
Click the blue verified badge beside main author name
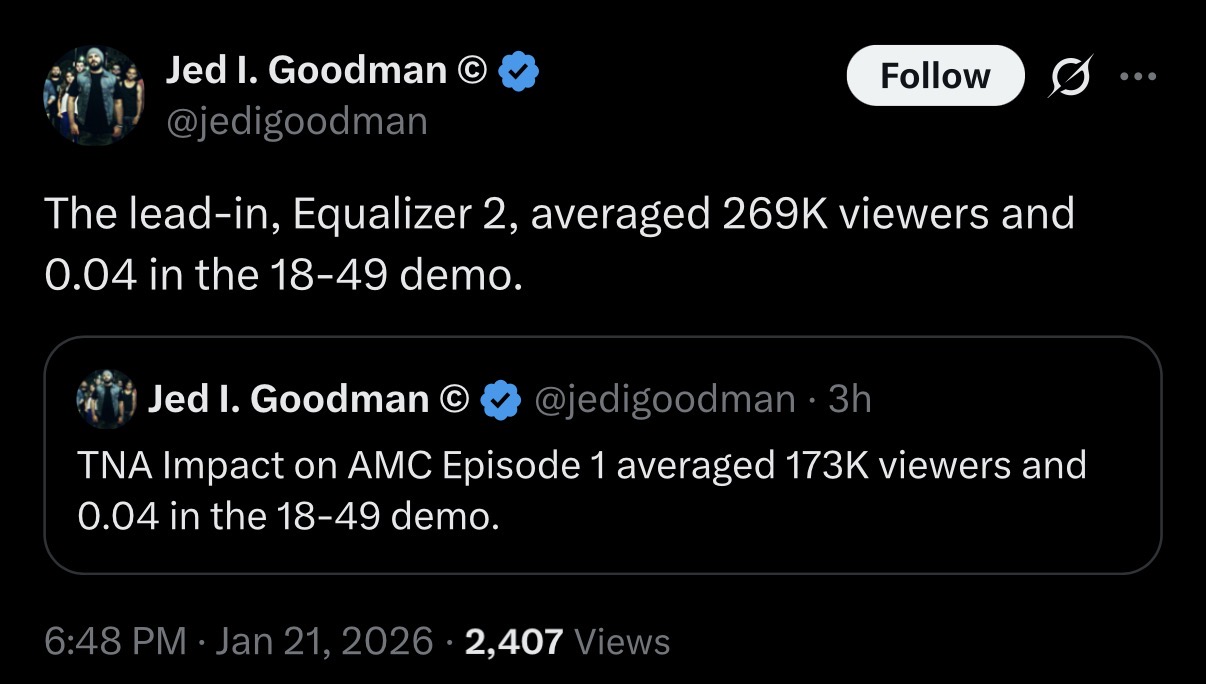click(518, 71)
